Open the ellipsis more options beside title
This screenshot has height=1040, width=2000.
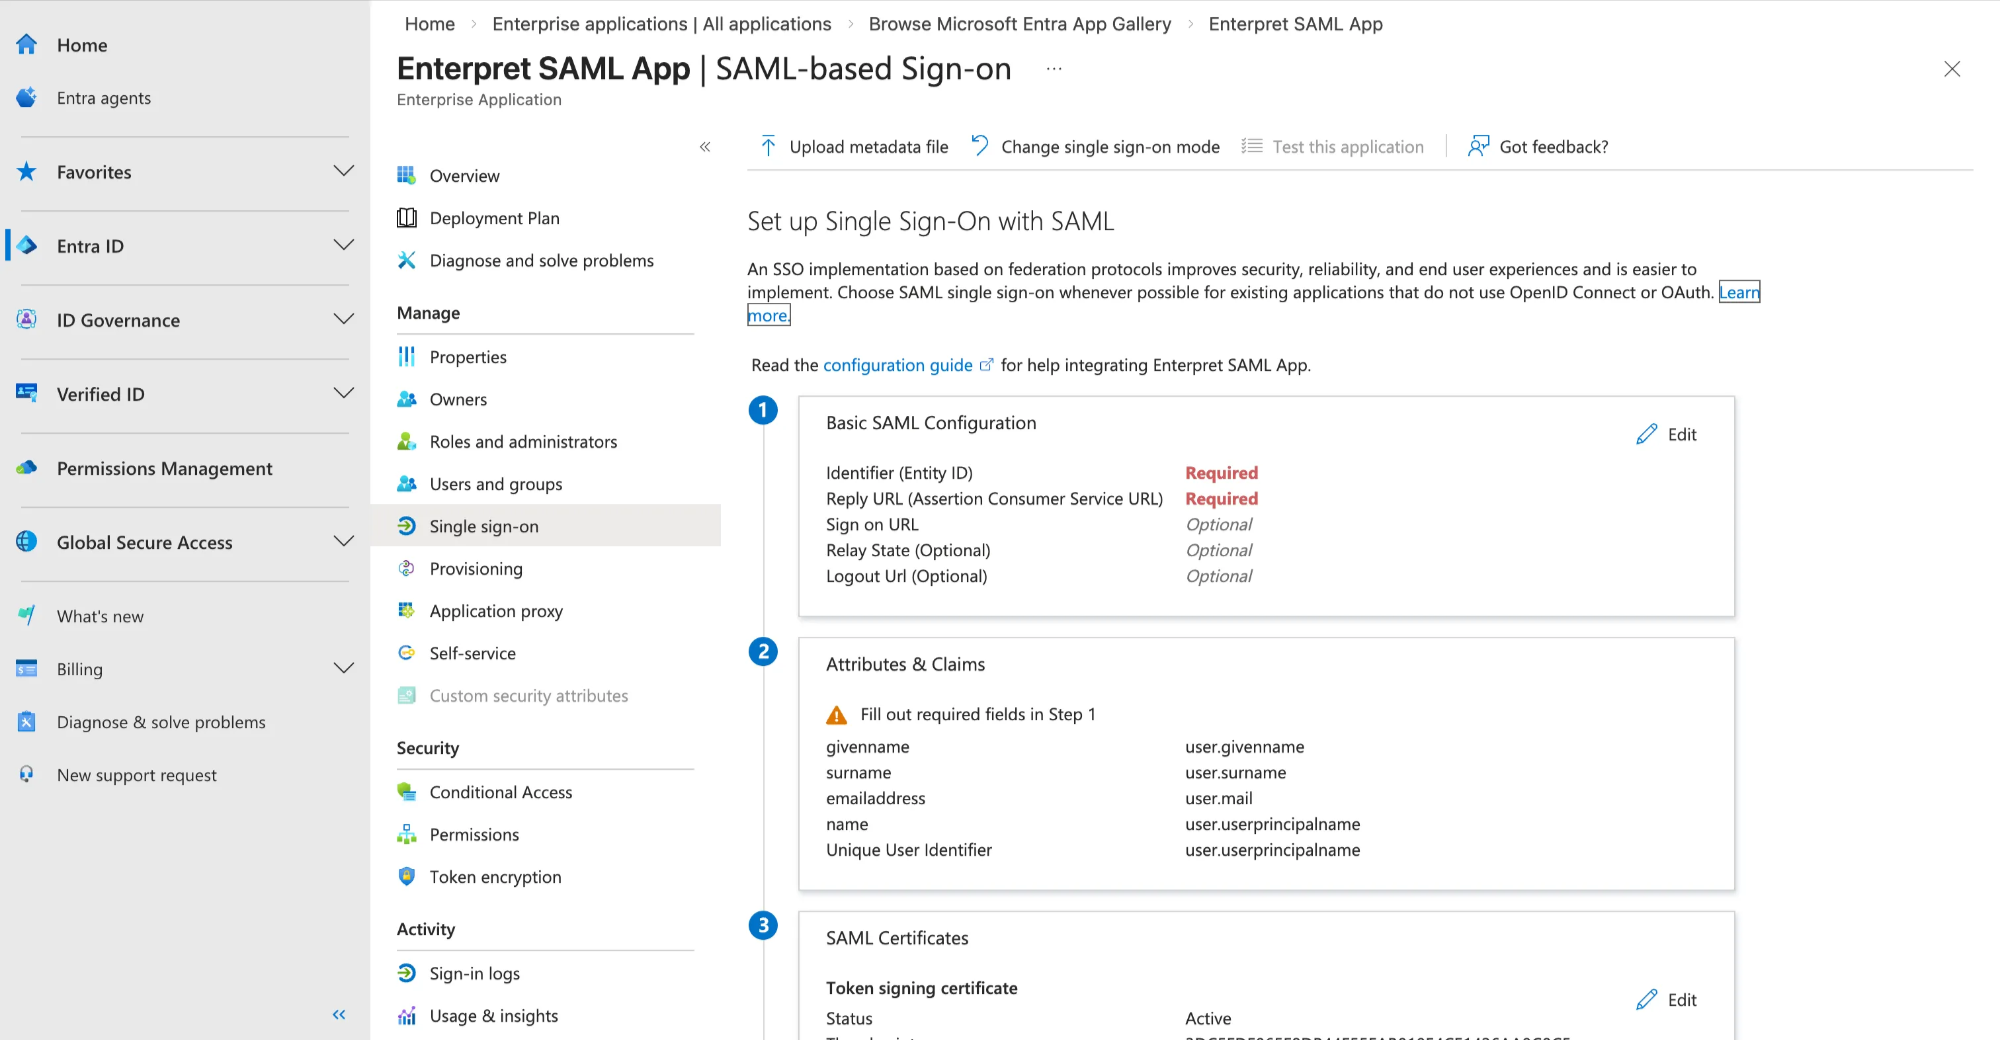tap(1054, 69)
